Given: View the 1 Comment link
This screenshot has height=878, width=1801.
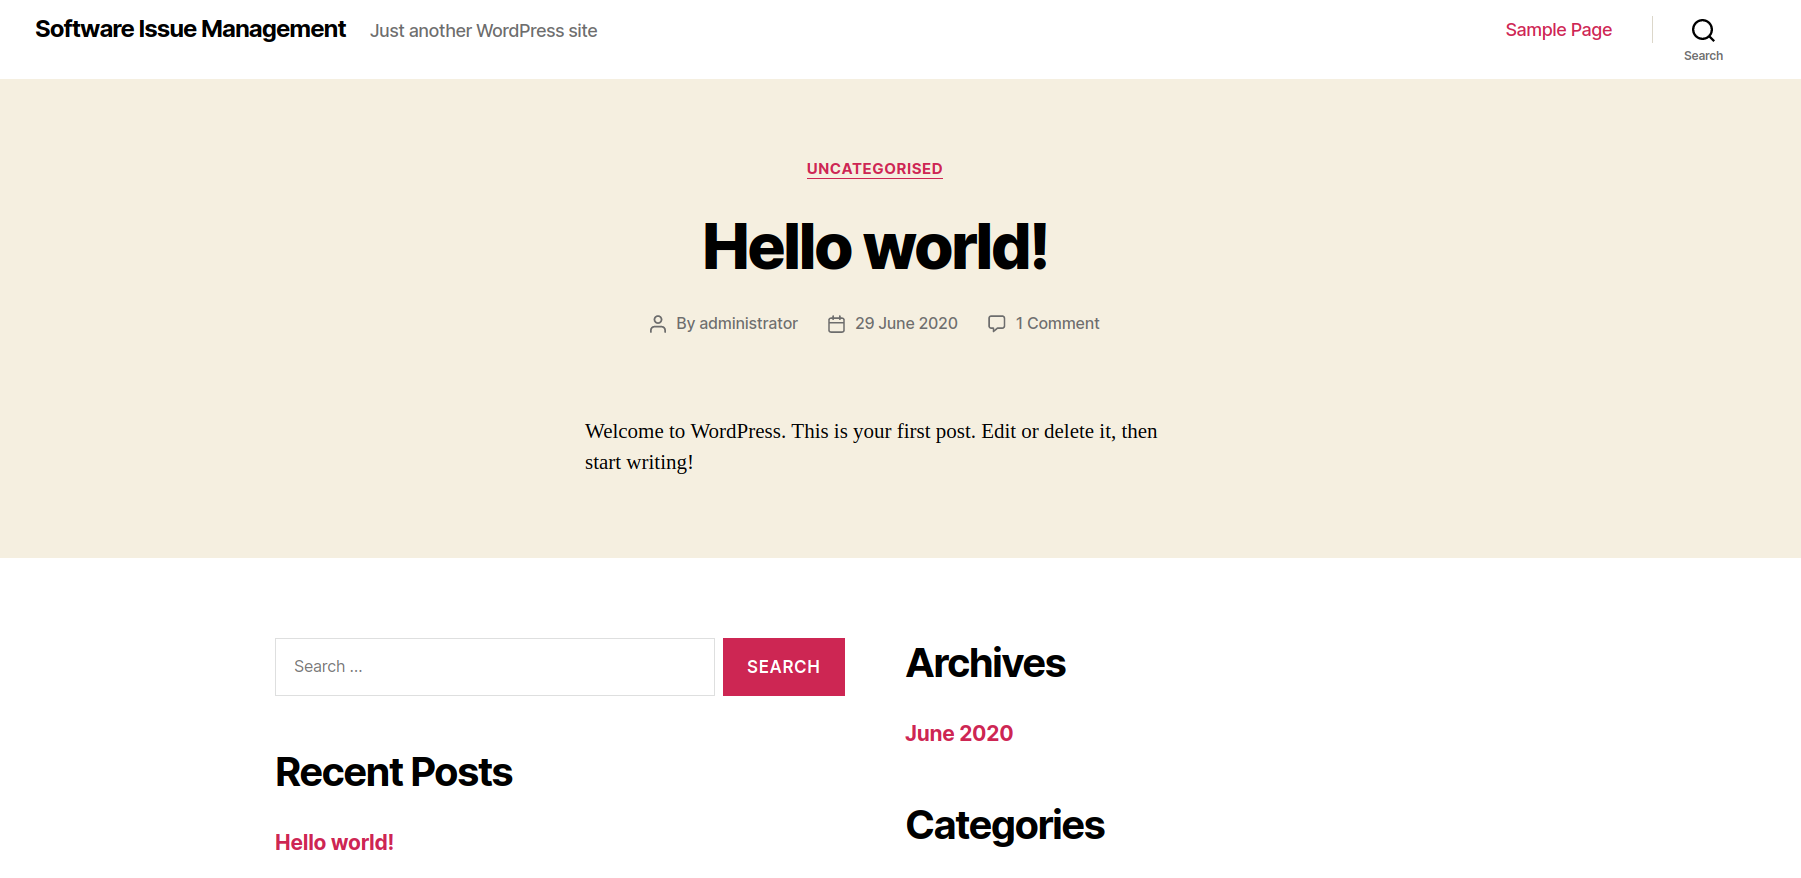Looking at the screenshot, I should (1057, 323).
